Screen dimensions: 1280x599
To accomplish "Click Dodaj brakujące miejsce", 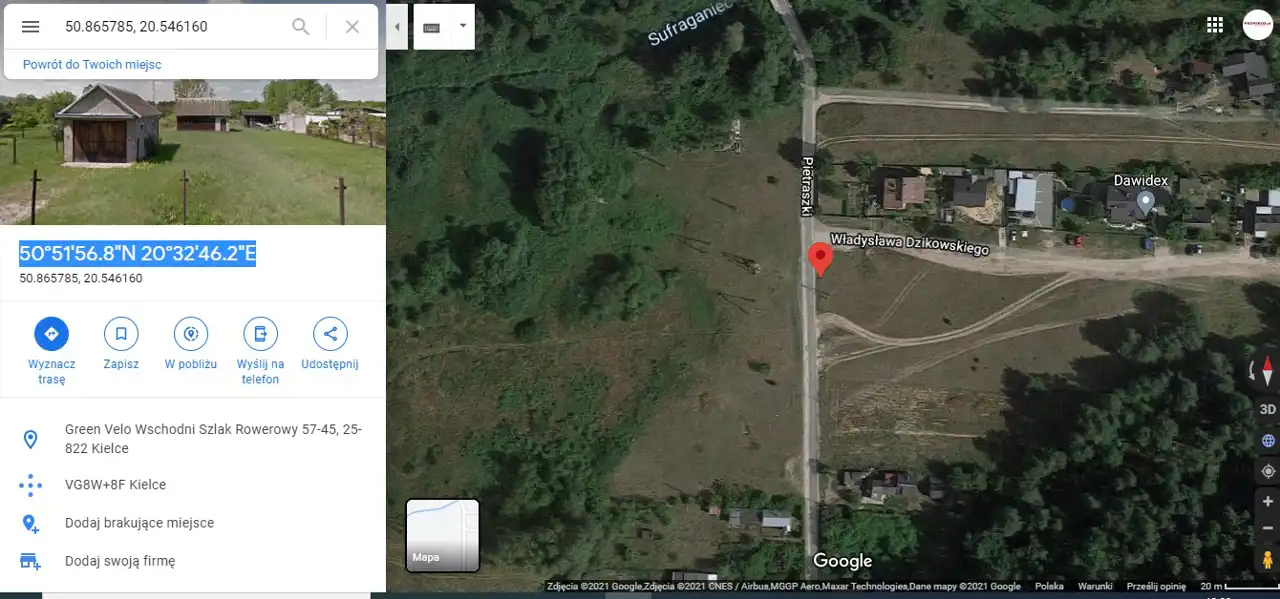I will coord(139,523).
